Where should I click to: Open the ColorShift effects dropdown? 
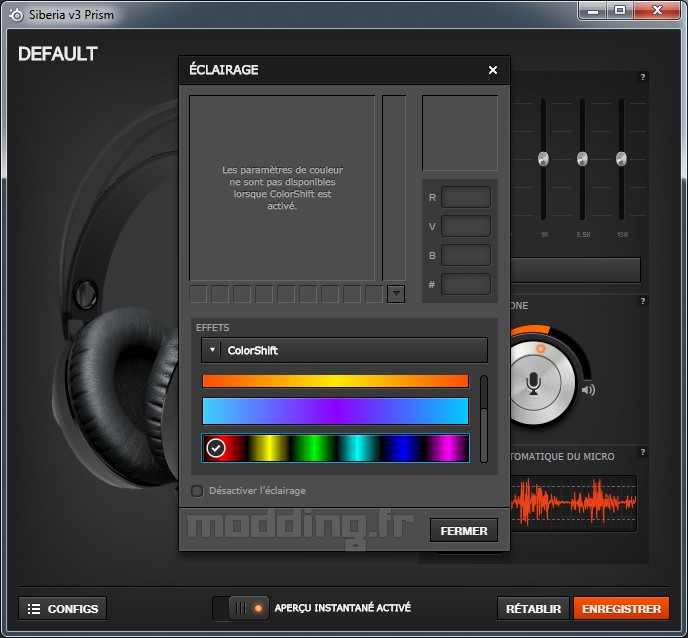(344, 350)
